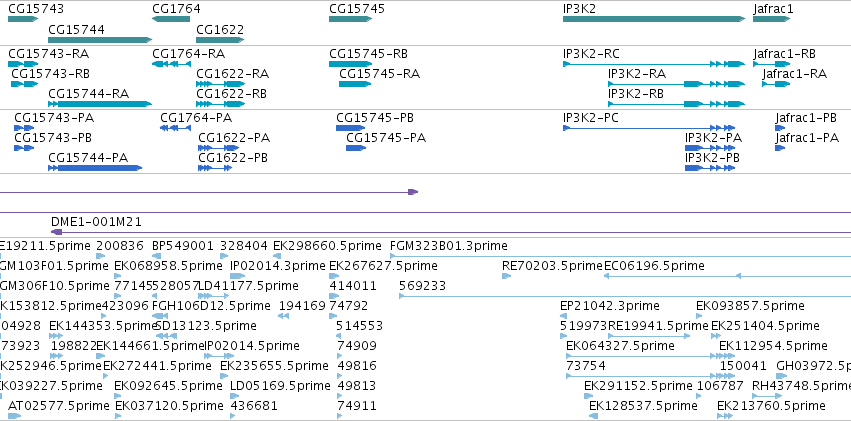Image resolution: width=851 pixels, height=421 pixels.
Task: Click the IP02014.5prime EST label
Action: (x=252, y=346)
